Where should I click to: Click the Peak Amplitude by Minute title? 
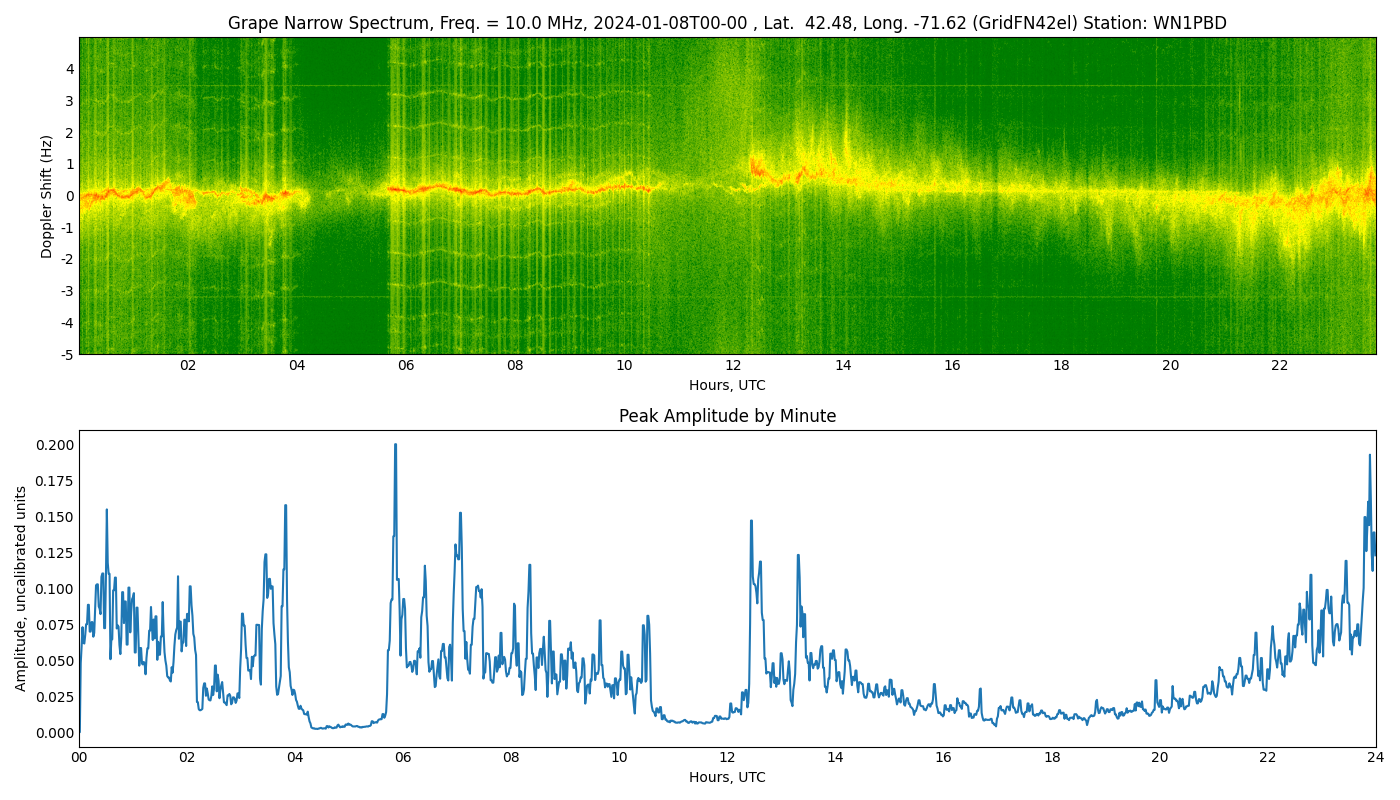(727, 416)
